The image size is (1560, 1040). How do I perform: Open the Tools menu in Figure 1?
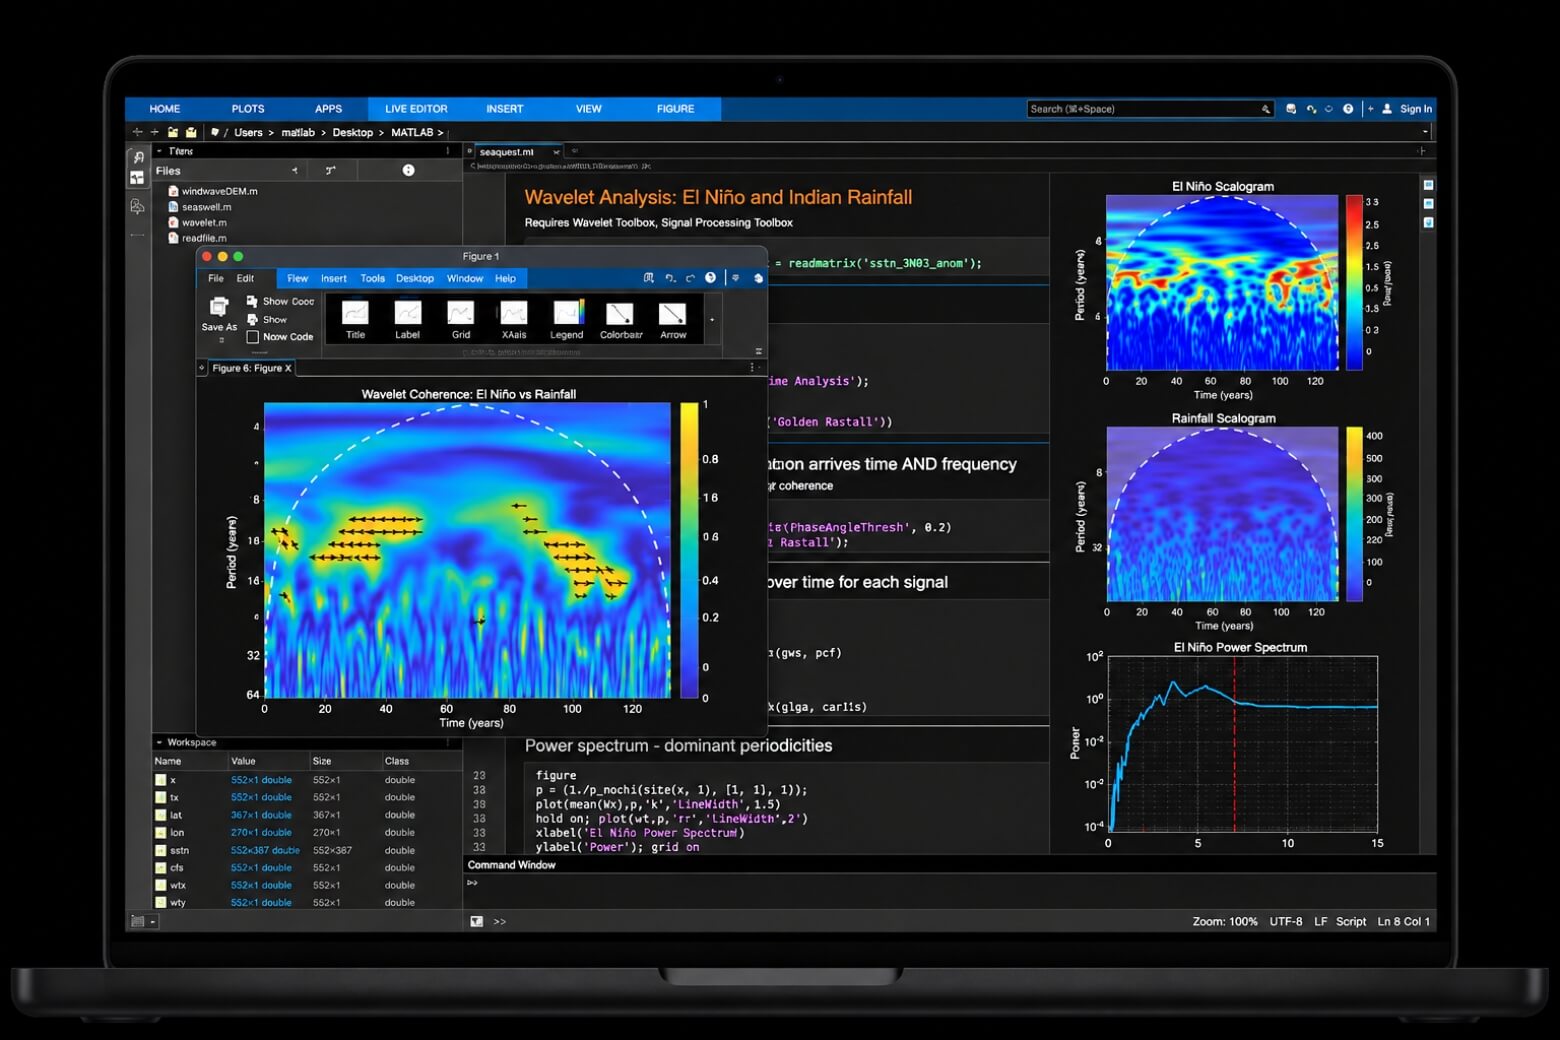click(372, 279)
